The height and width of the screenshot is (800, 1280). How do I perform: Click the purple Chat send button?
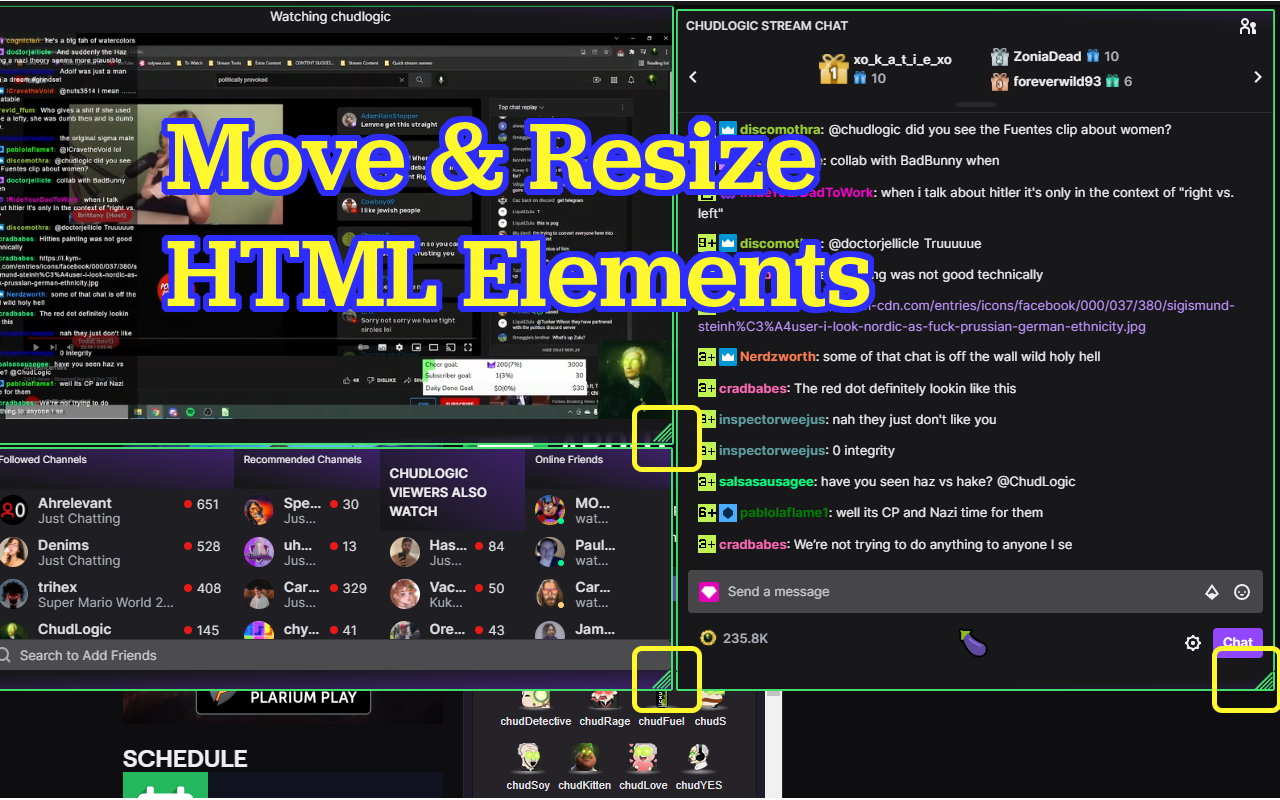coord(1238,643)
